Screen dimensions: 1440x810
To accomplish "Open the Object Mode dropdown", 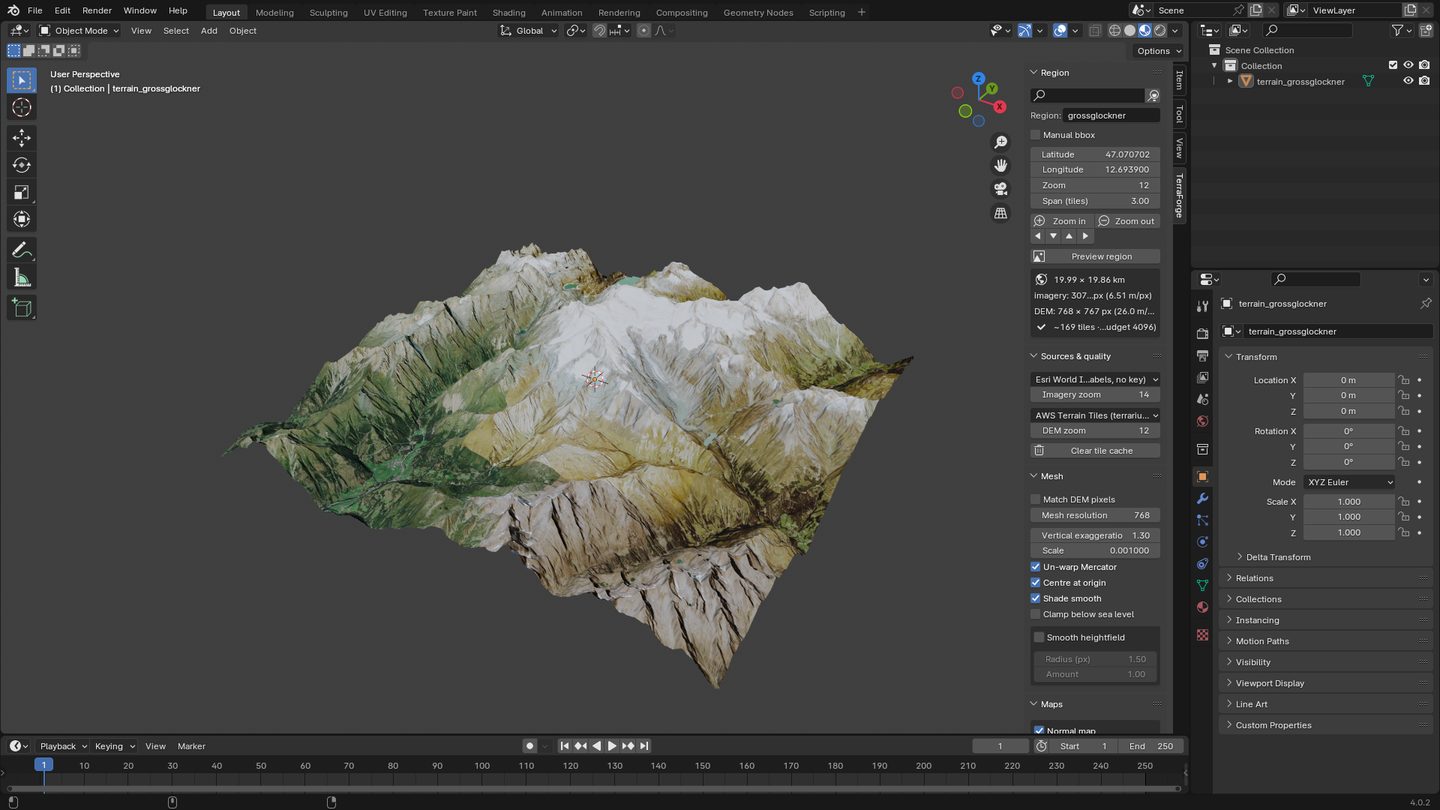I will tap(79, 31).
